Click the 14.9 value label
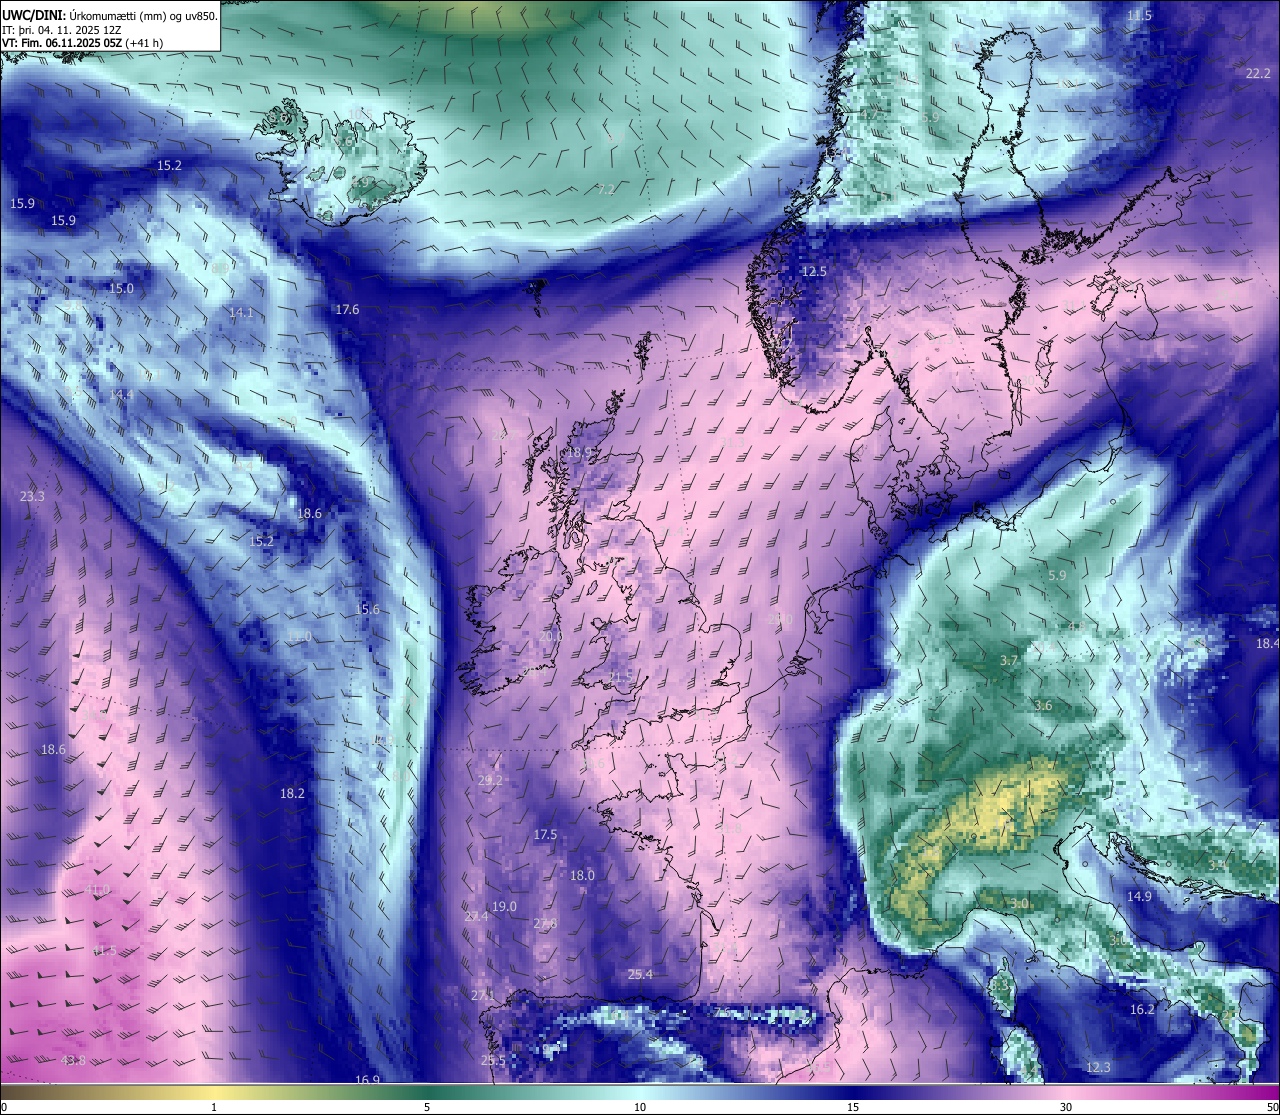 (1139, 896)
